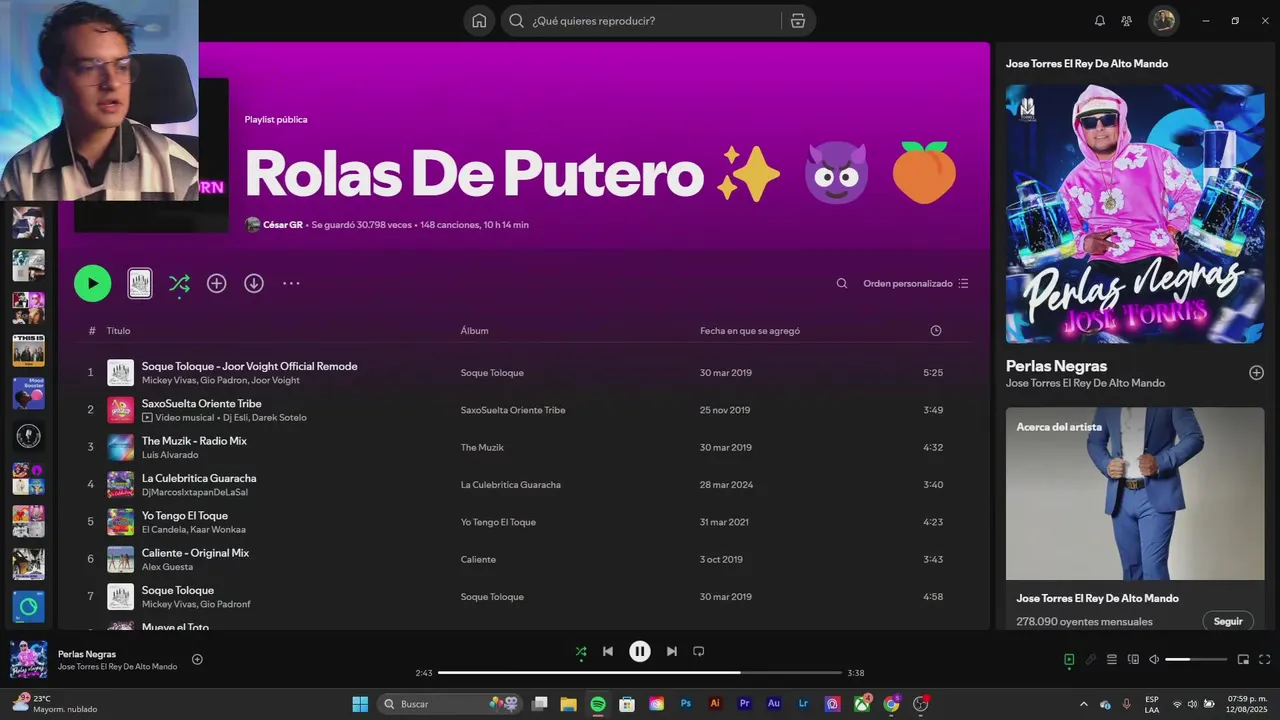Open the playlist more options (three dots)
The width and height of the screenshot is (1280, 720).
click(291, 283)
